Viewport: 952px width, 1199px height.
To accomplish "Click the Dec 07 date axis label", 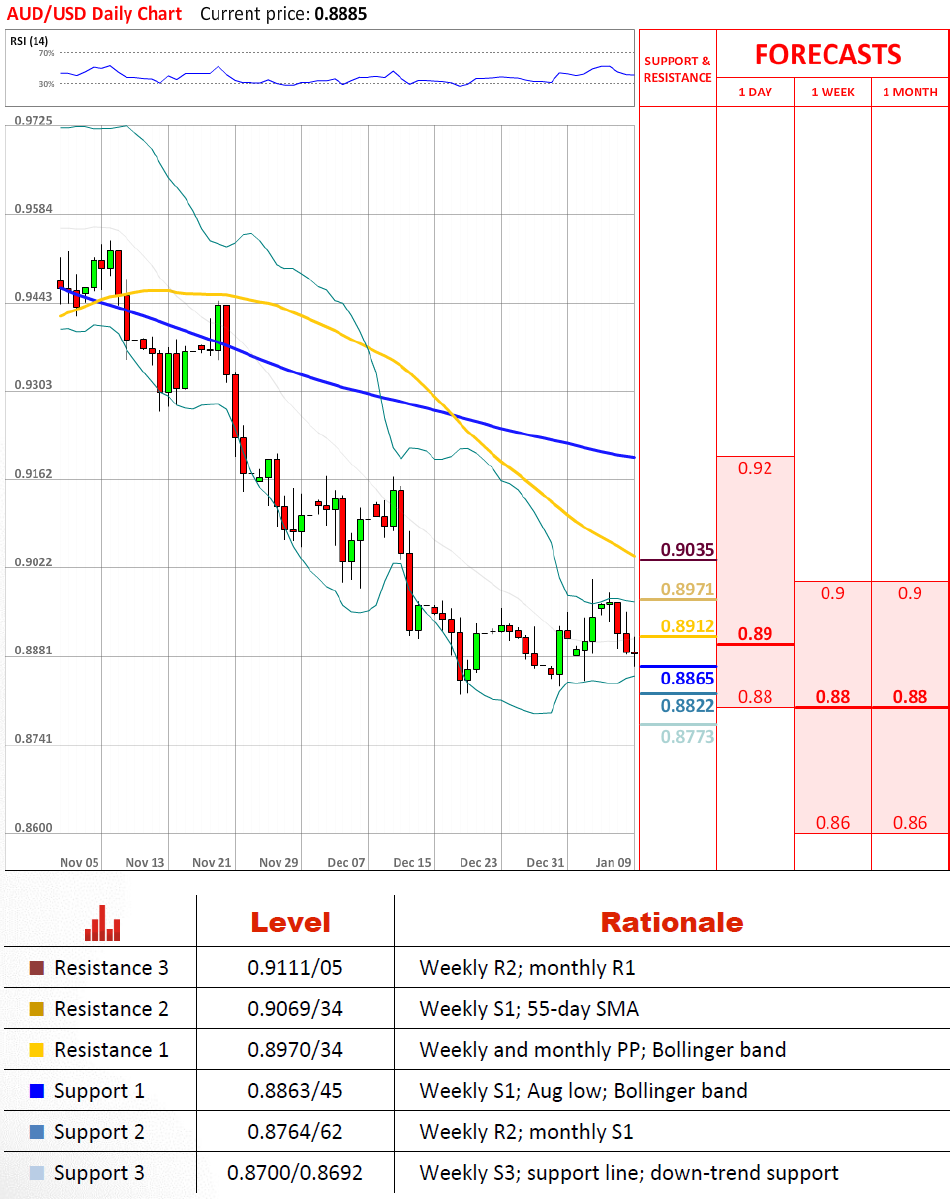I will pyautogui.click(x=346, y=863).
